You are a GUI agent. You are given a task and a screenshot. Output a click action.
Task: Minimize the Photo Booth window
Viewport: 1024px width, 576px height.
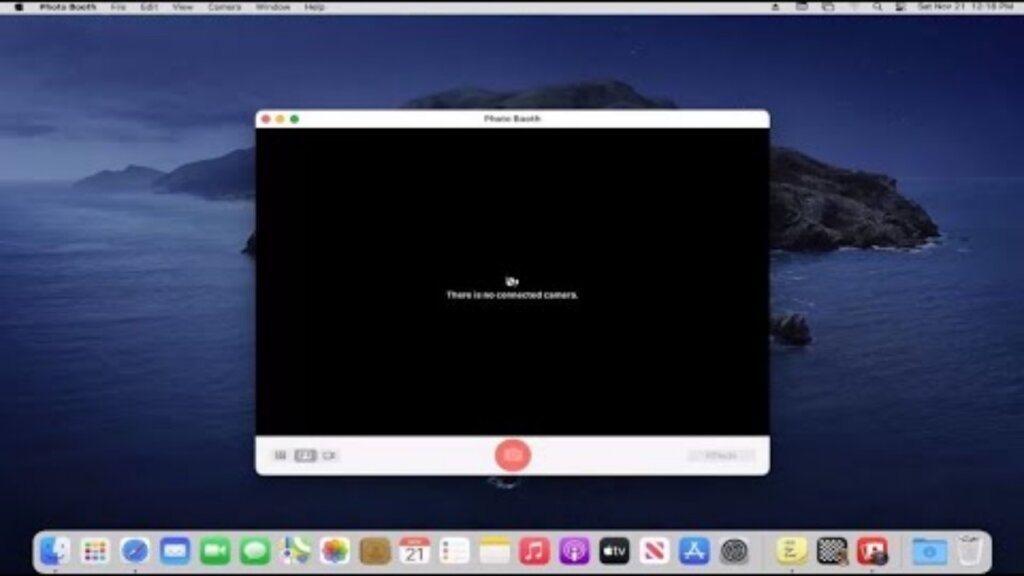click(x=280, y=119)
